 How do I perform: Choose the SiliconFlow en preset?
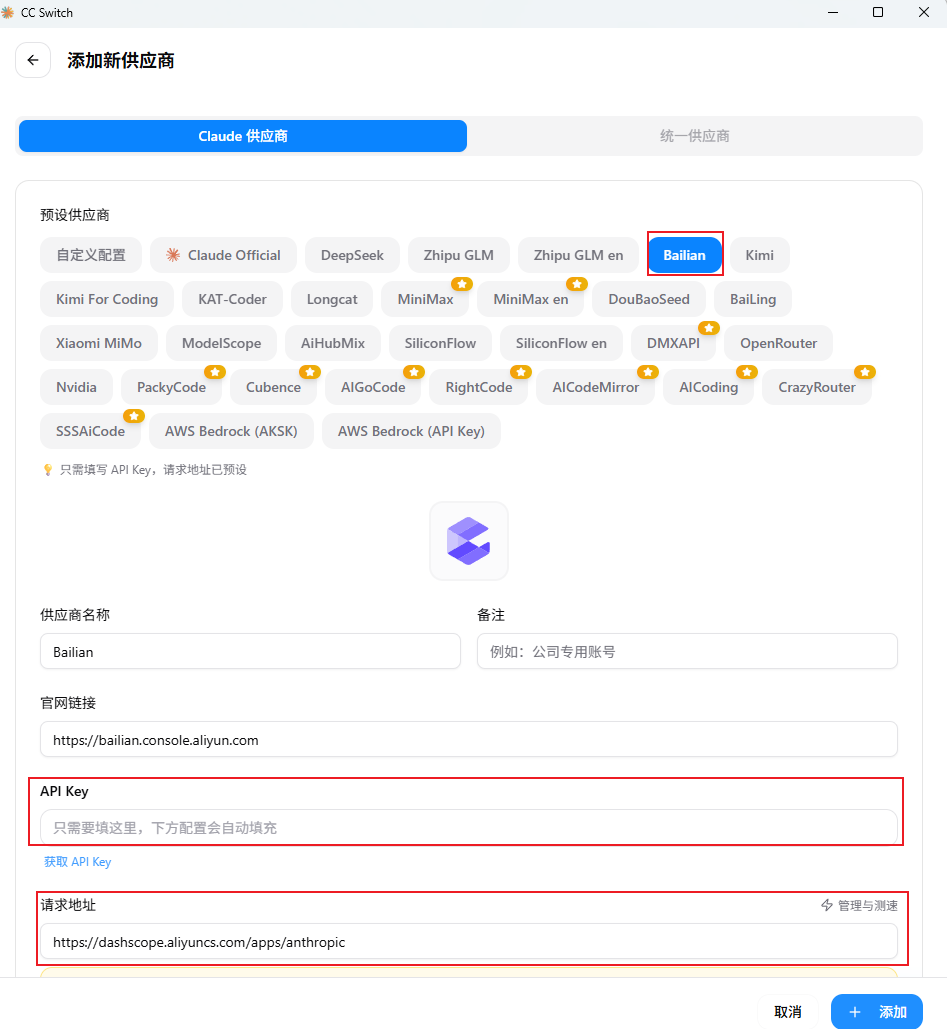tap(561, 343)
